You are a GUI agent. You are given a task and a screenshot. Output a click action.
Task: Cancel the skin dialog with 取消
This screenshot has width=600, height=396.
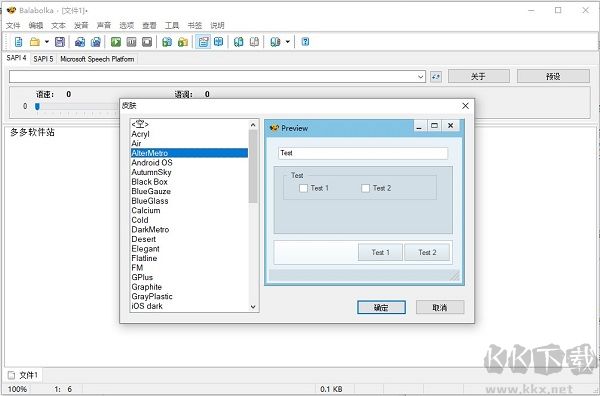point(440,307)
